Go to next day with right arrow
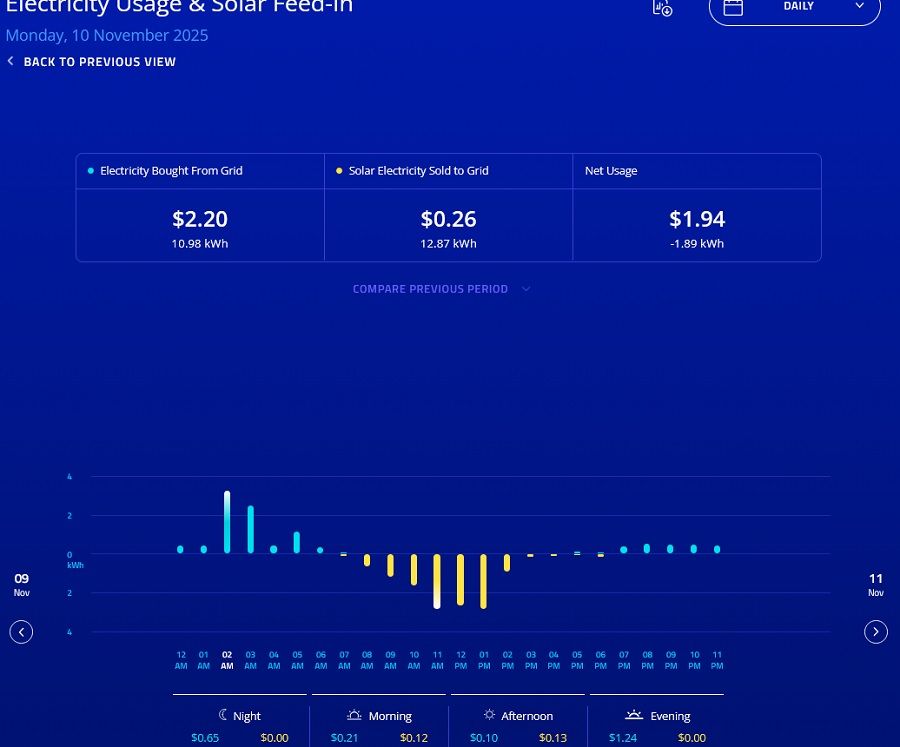The width and height of the screenshot is (900, 747). [876, 632]
